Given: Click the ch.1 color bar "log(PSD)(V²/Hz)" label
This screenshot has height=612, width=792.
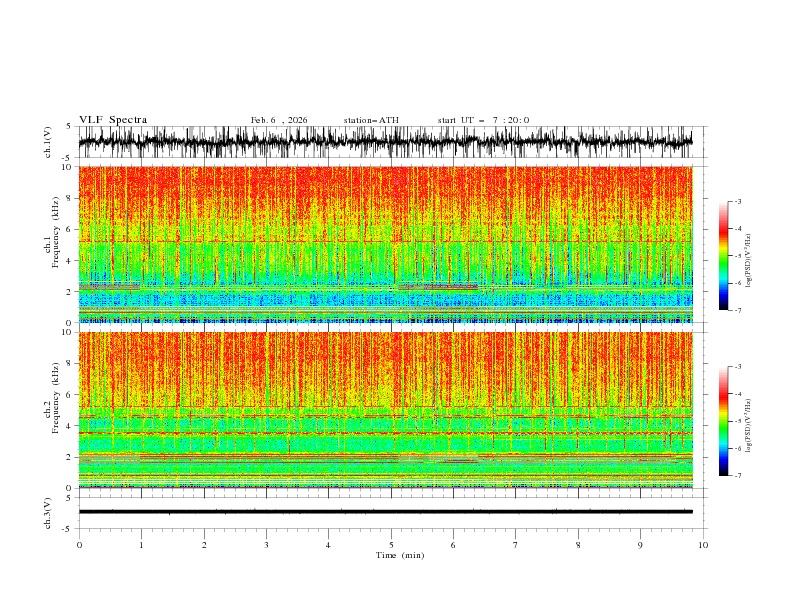Looking at the screenshot, I should (x=748, y=261).
